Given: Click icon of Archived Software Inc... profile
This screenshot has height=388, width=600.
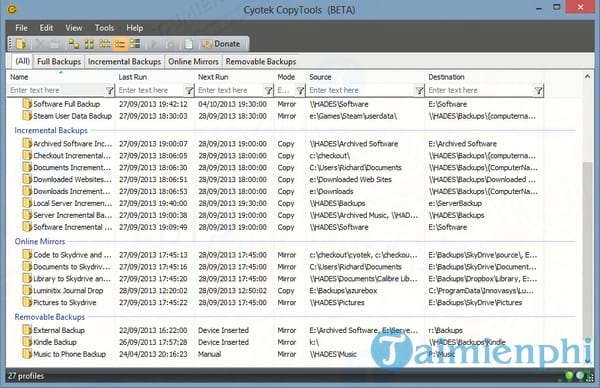Looking at the screenshot, I should point(27,143).
